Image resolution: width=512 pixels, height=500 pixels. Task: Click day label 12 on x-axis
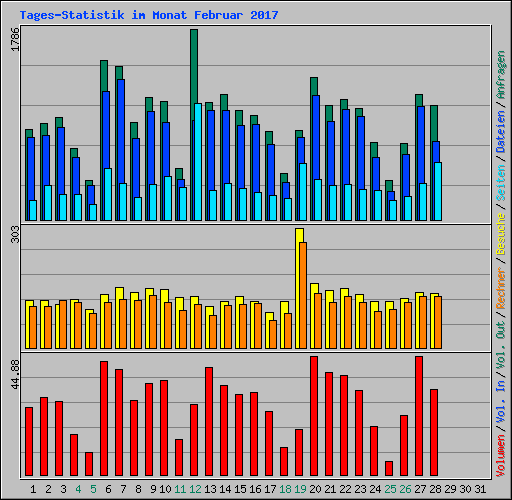pos(195,489)
